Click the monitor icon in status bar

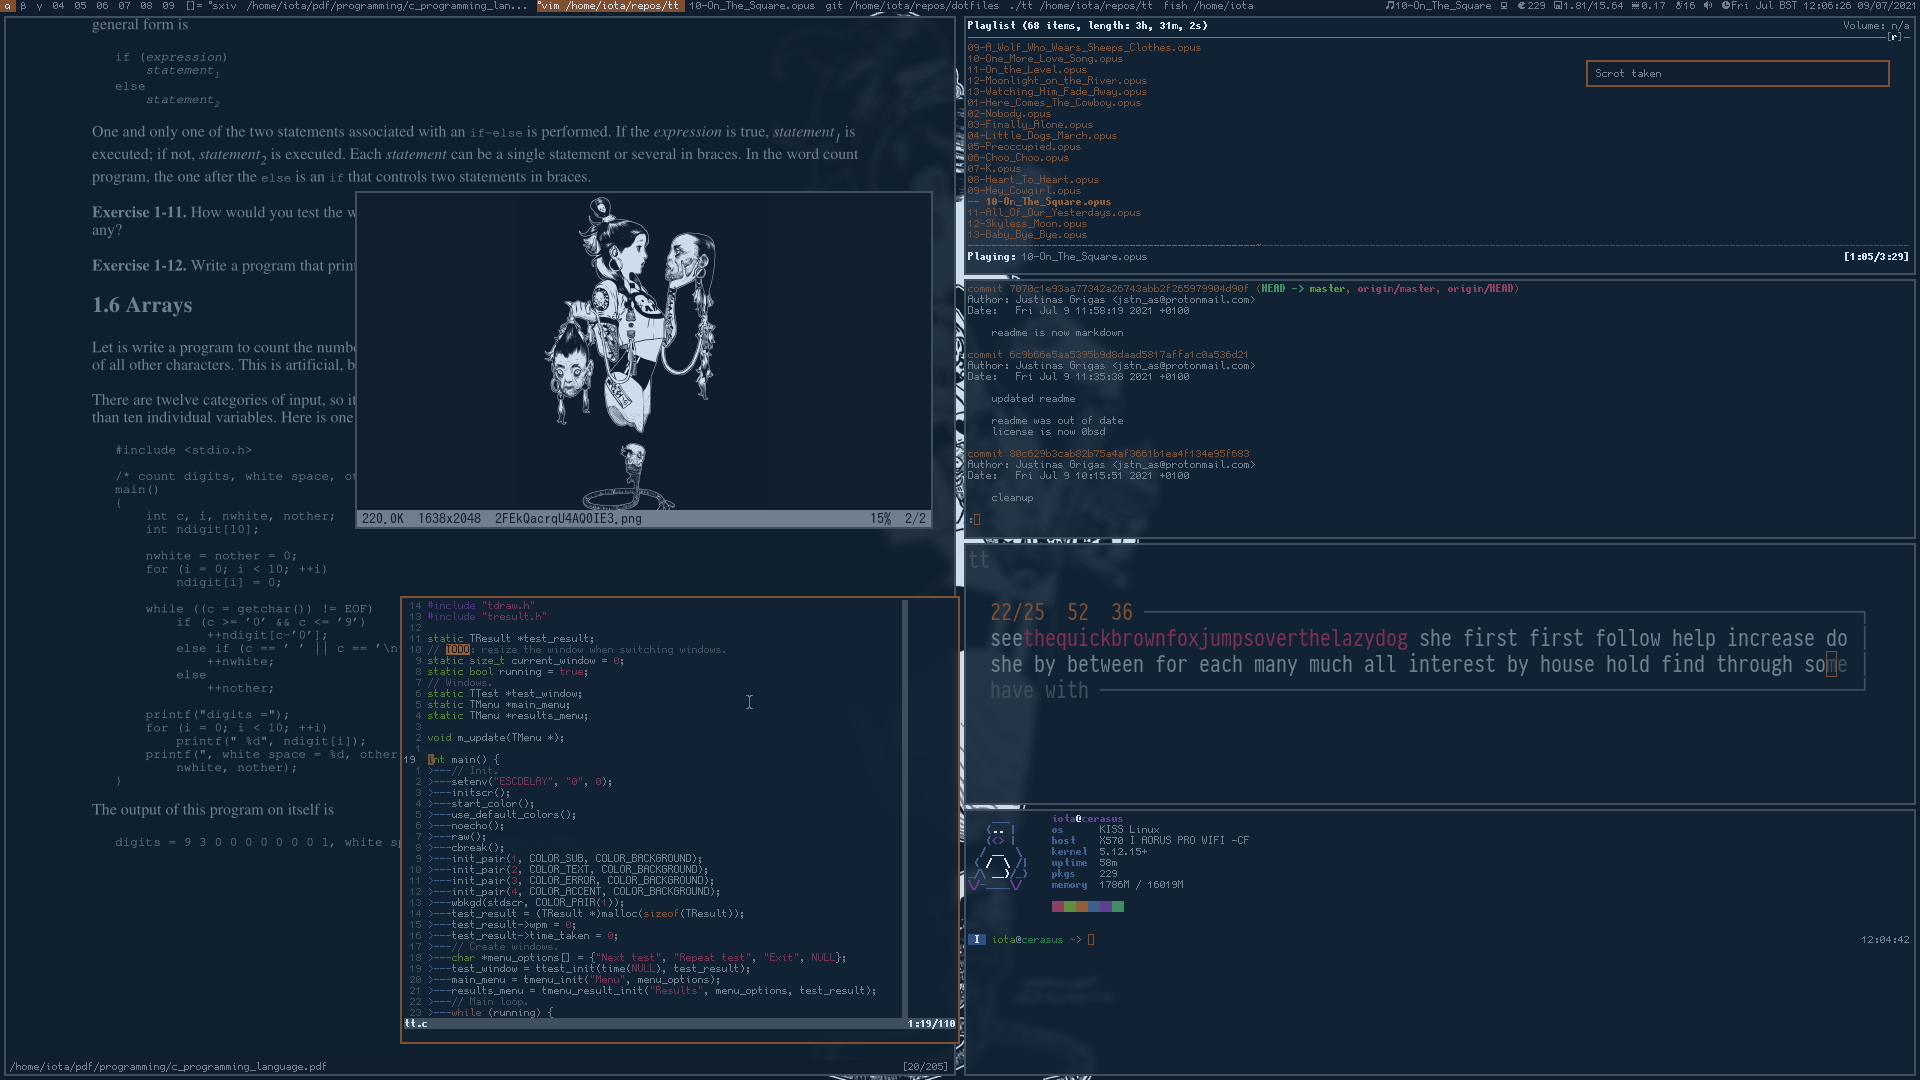pos(1503,6)
